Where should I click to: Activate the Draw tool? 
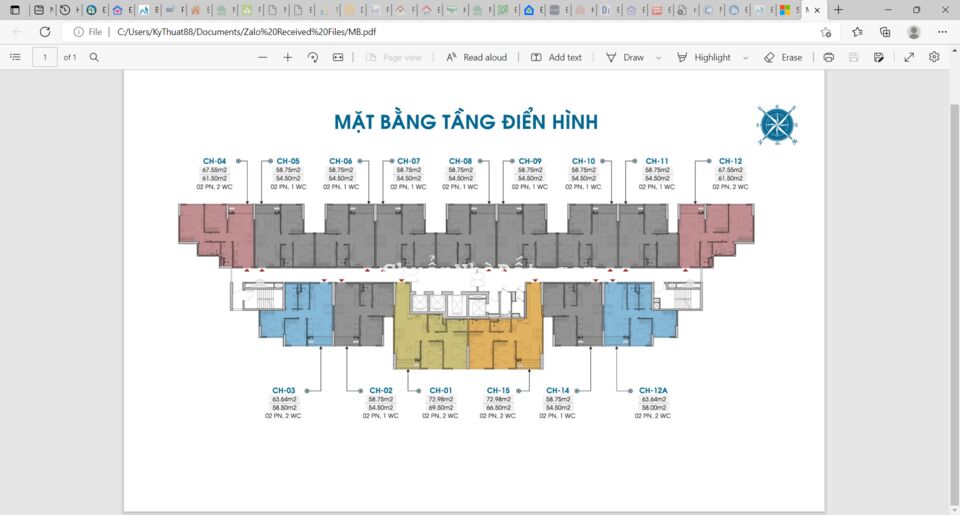pyautogui.click(x=624, y=58)
